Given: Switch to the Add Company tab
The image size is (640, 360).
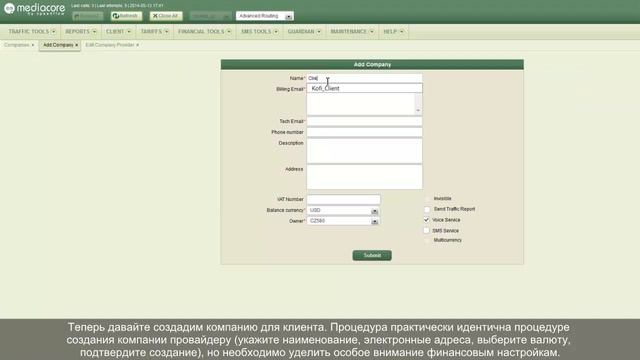Looking at the screenshot, I should click(x=58, y=45).
